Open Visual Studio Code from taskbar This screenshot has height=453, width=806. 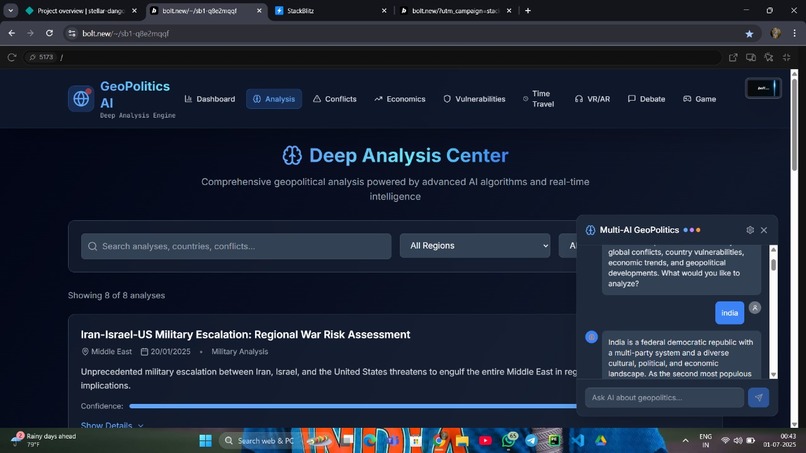click(577, 441)
